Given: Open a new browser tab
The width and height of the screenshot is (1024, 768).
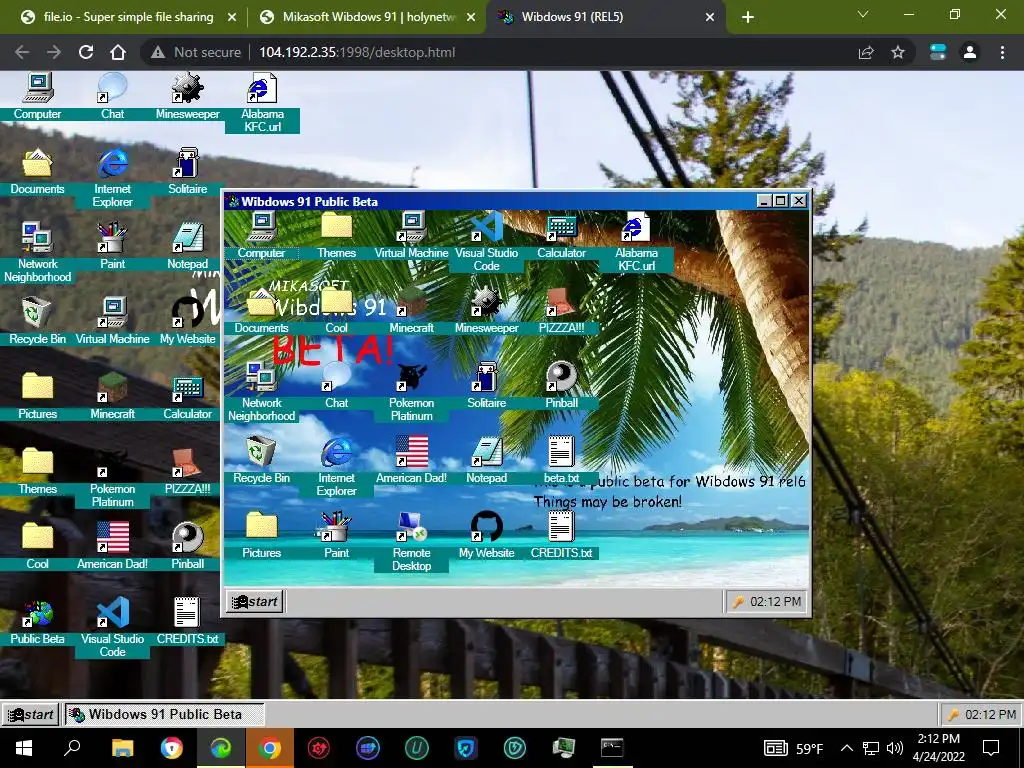Looking at the screenshot, I should click(748, 18).
